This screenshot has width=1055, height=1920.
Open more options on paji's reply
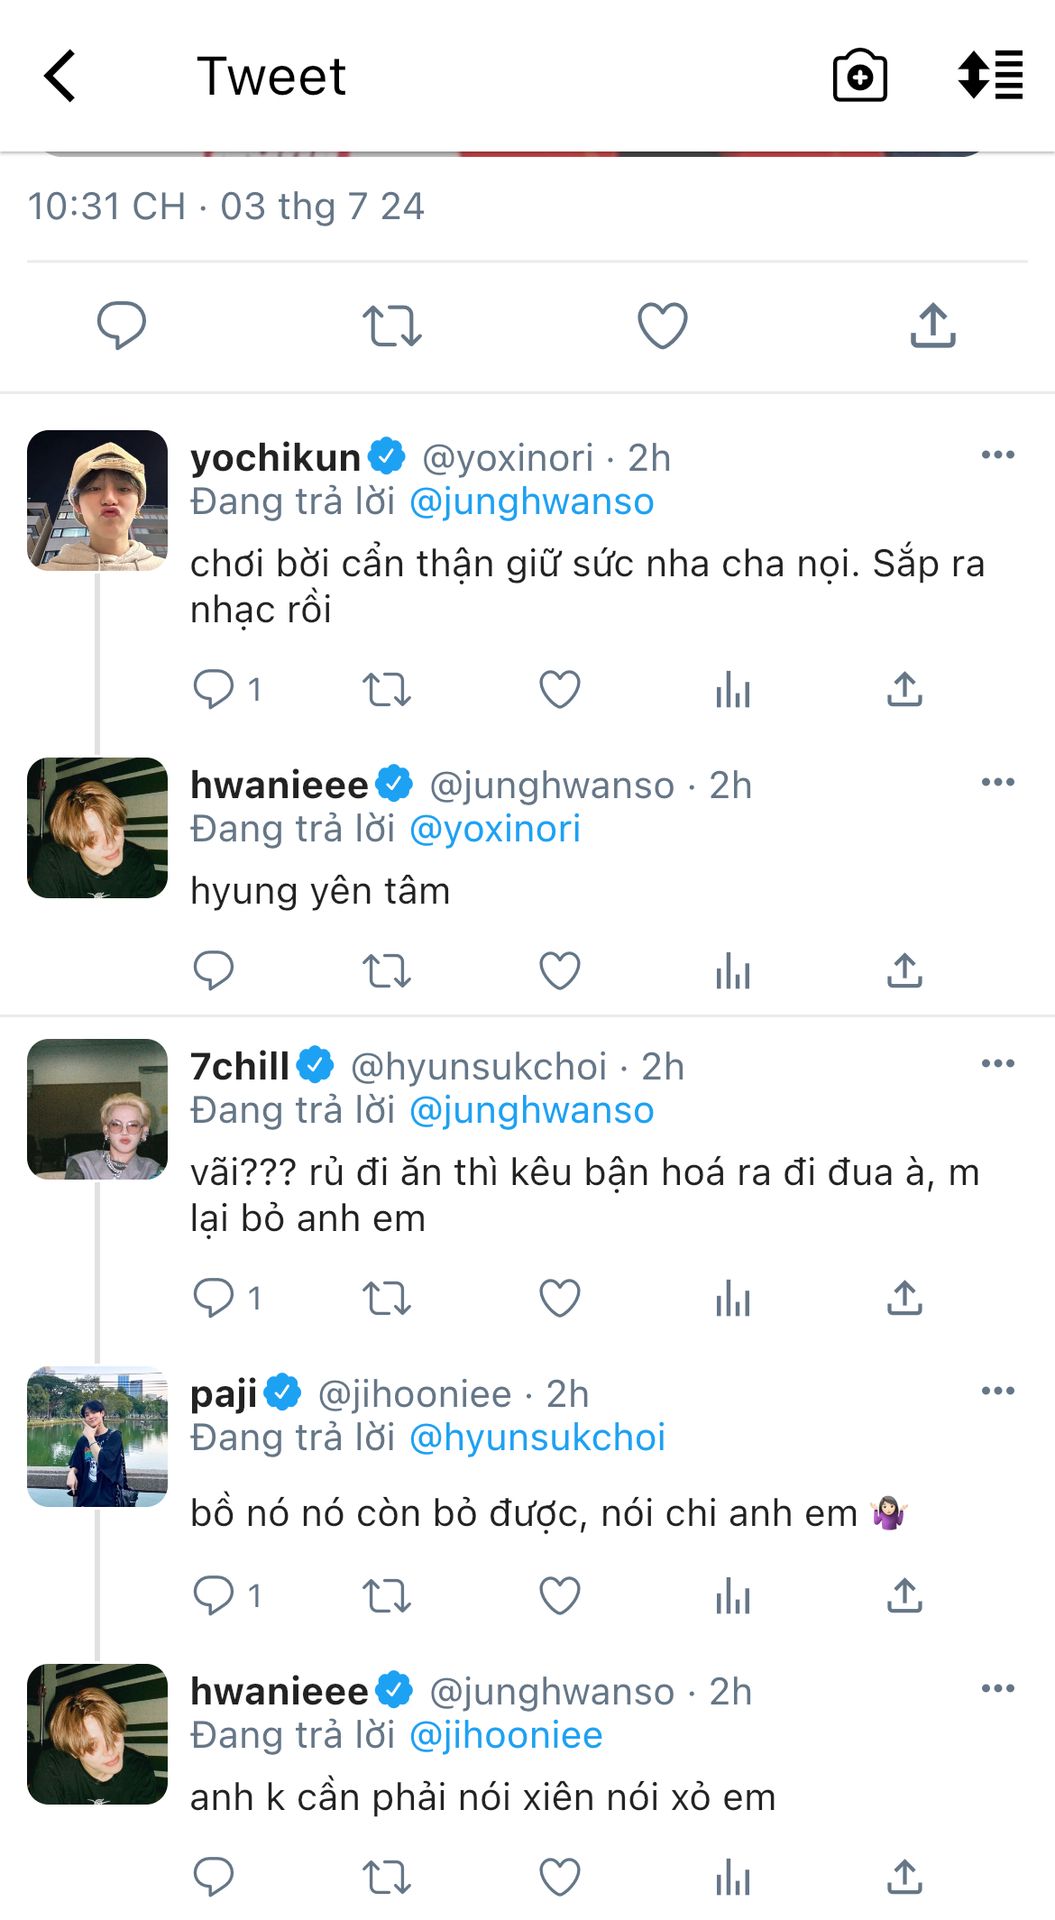tap(997, 1391)
